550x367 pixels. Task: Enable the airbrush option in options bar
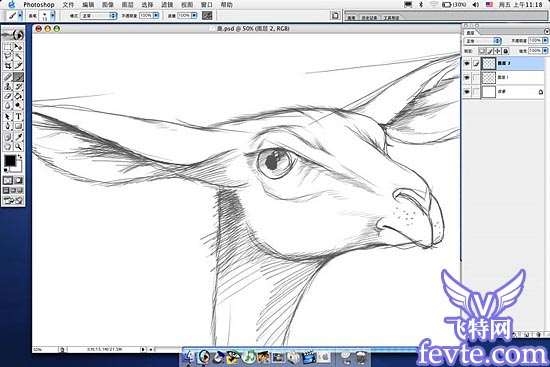[207, 15]
